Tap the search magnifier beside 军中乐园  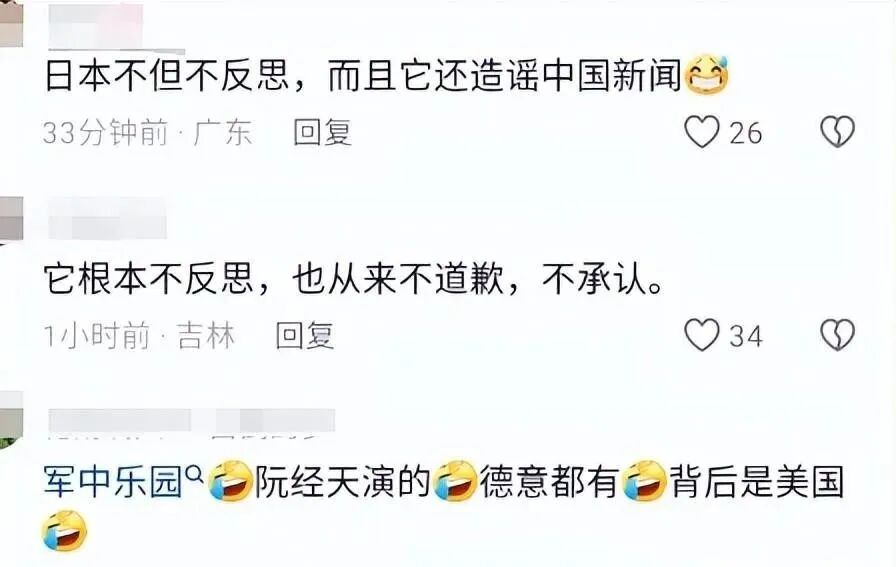(195, 473)
